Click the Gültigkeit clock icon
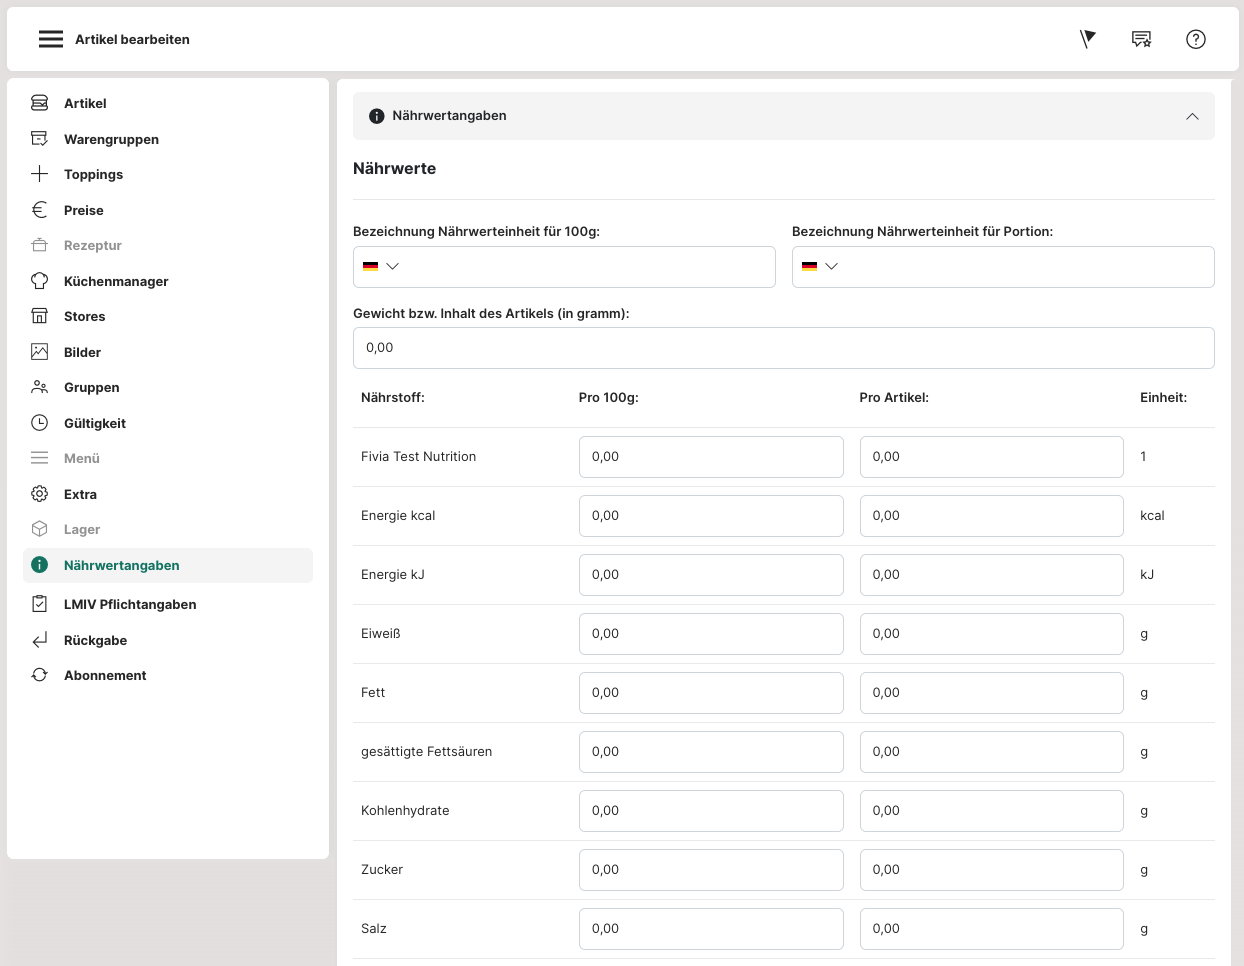This screenshot has width=1244, height=966. click(40, 423)
